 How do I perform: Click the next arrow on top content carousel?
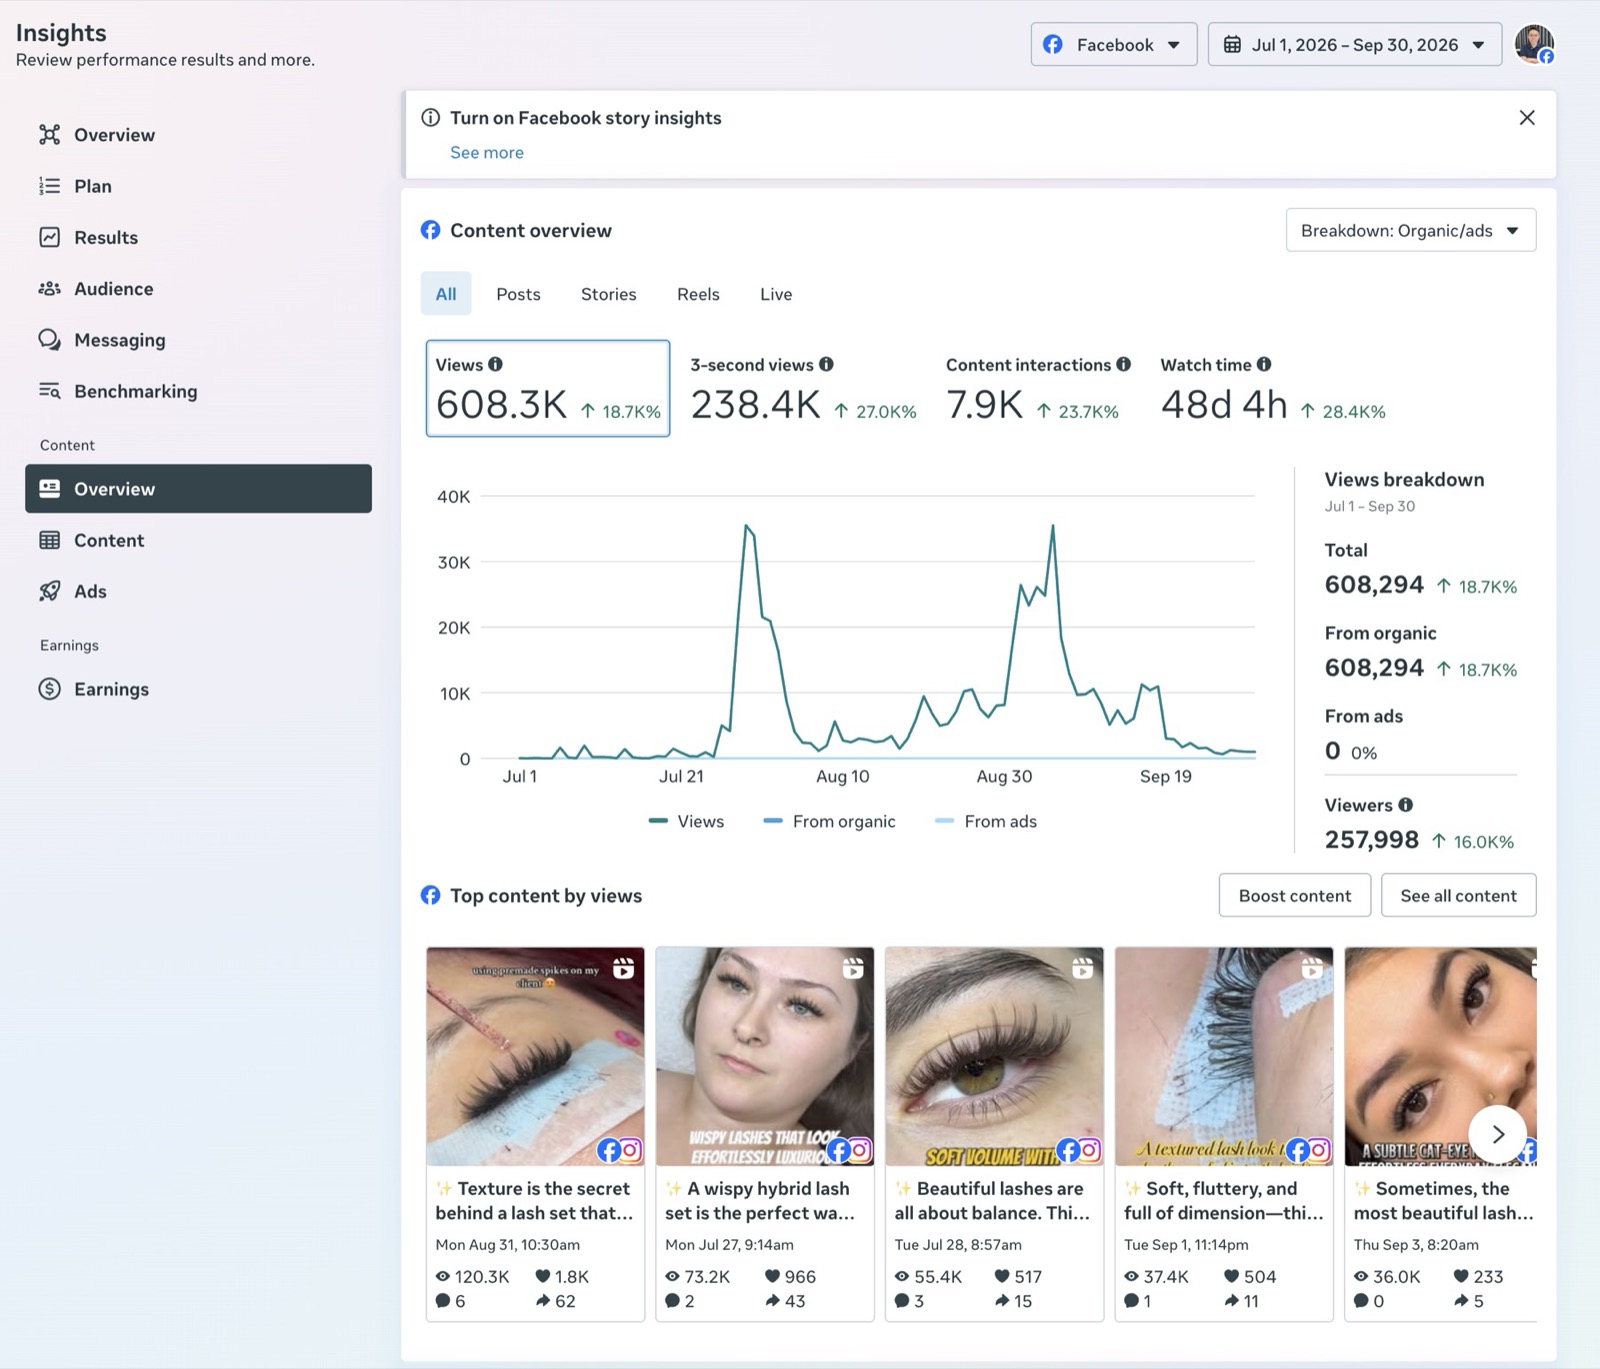(1497, 1134)
